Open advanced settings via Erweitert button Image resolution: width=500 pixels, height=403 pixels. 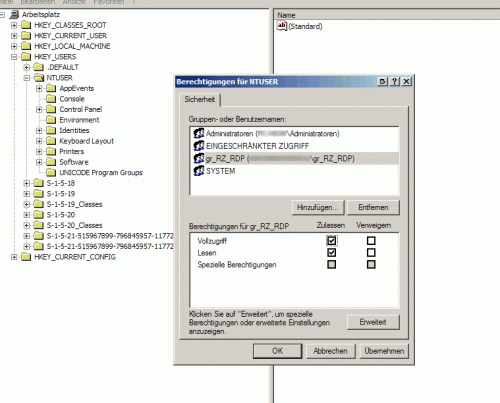(373, 322)
